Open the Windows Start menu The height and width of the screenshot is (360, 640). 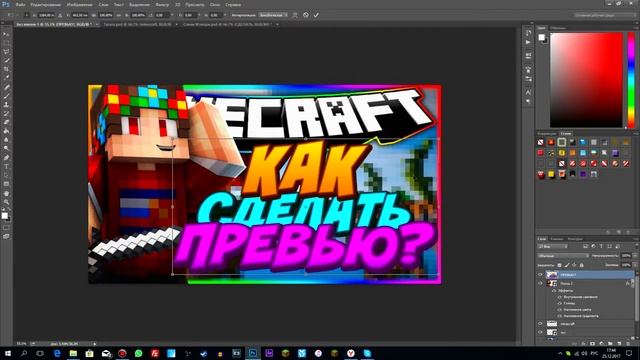pyautogui.click(x=8, y=353)
